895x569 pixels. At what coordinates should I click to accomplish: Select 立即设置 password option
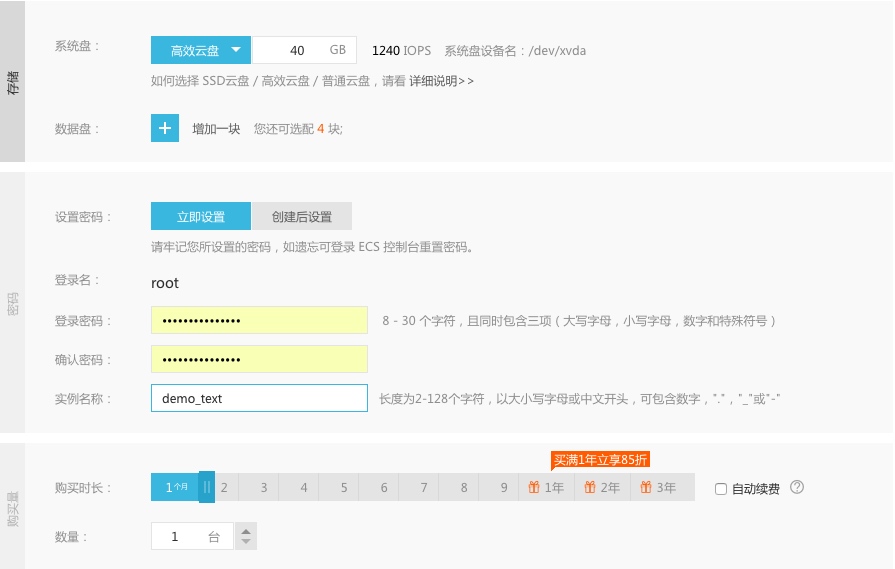tap(201, 217)
